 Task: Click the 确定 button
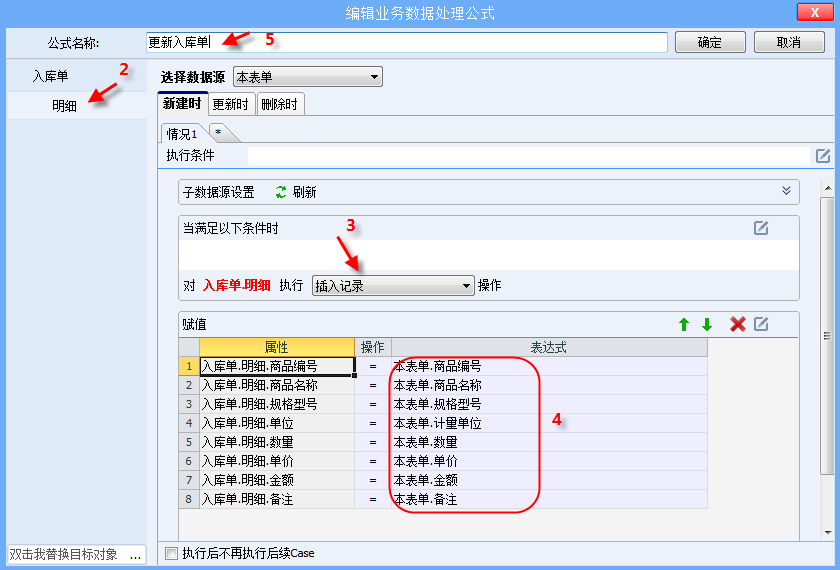[710, 42]
